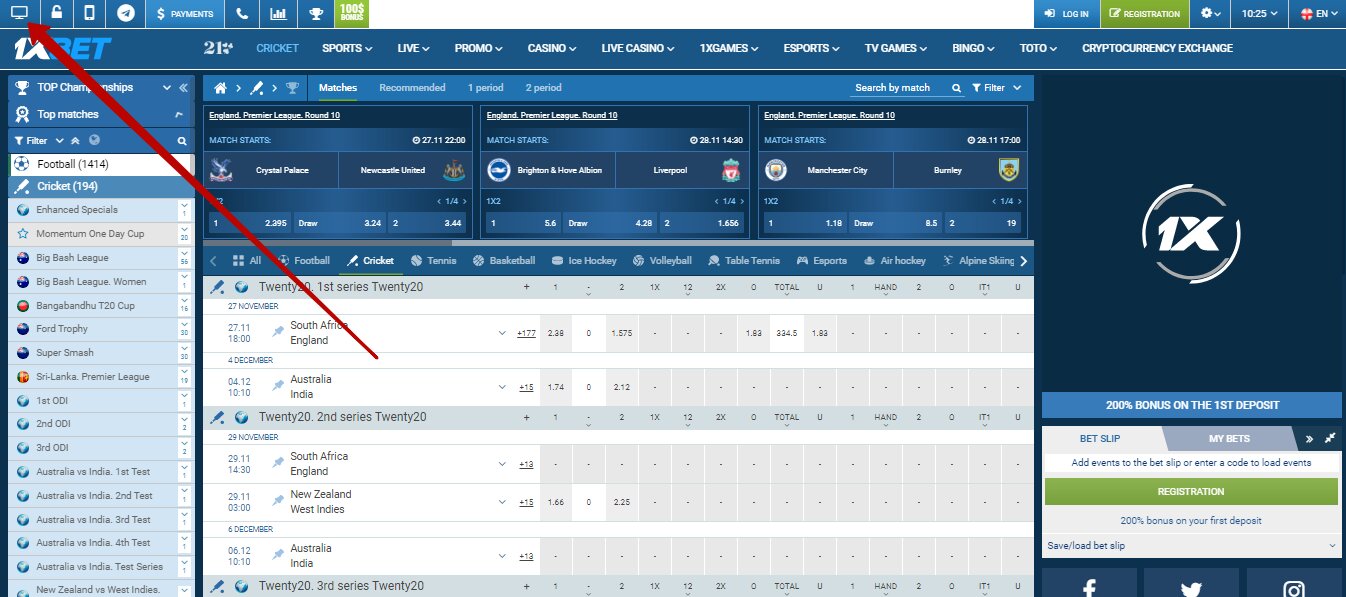
Task: Open the MY BETS tab
Action: pyautogui.click(x=1229, y=439)
